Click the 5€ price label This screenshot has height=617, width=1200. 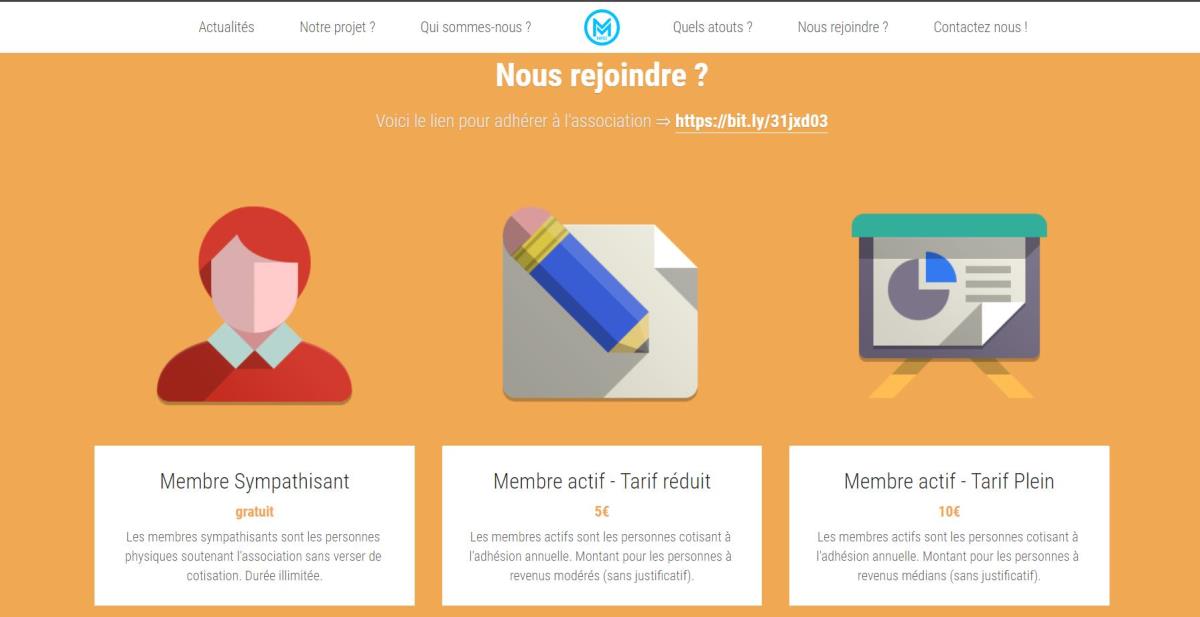[x=602, y=512]
